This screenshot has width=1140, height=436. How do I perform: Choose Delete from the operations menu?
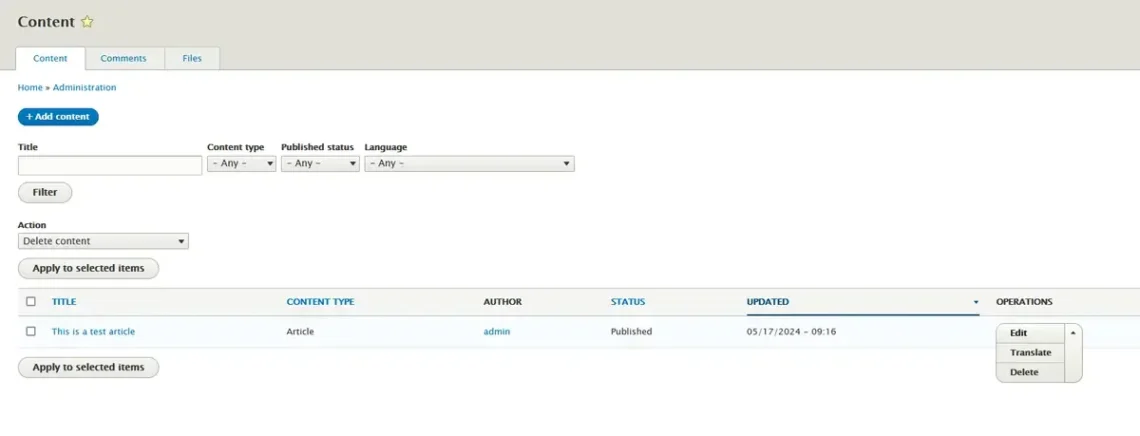(x=1024, y=372)
